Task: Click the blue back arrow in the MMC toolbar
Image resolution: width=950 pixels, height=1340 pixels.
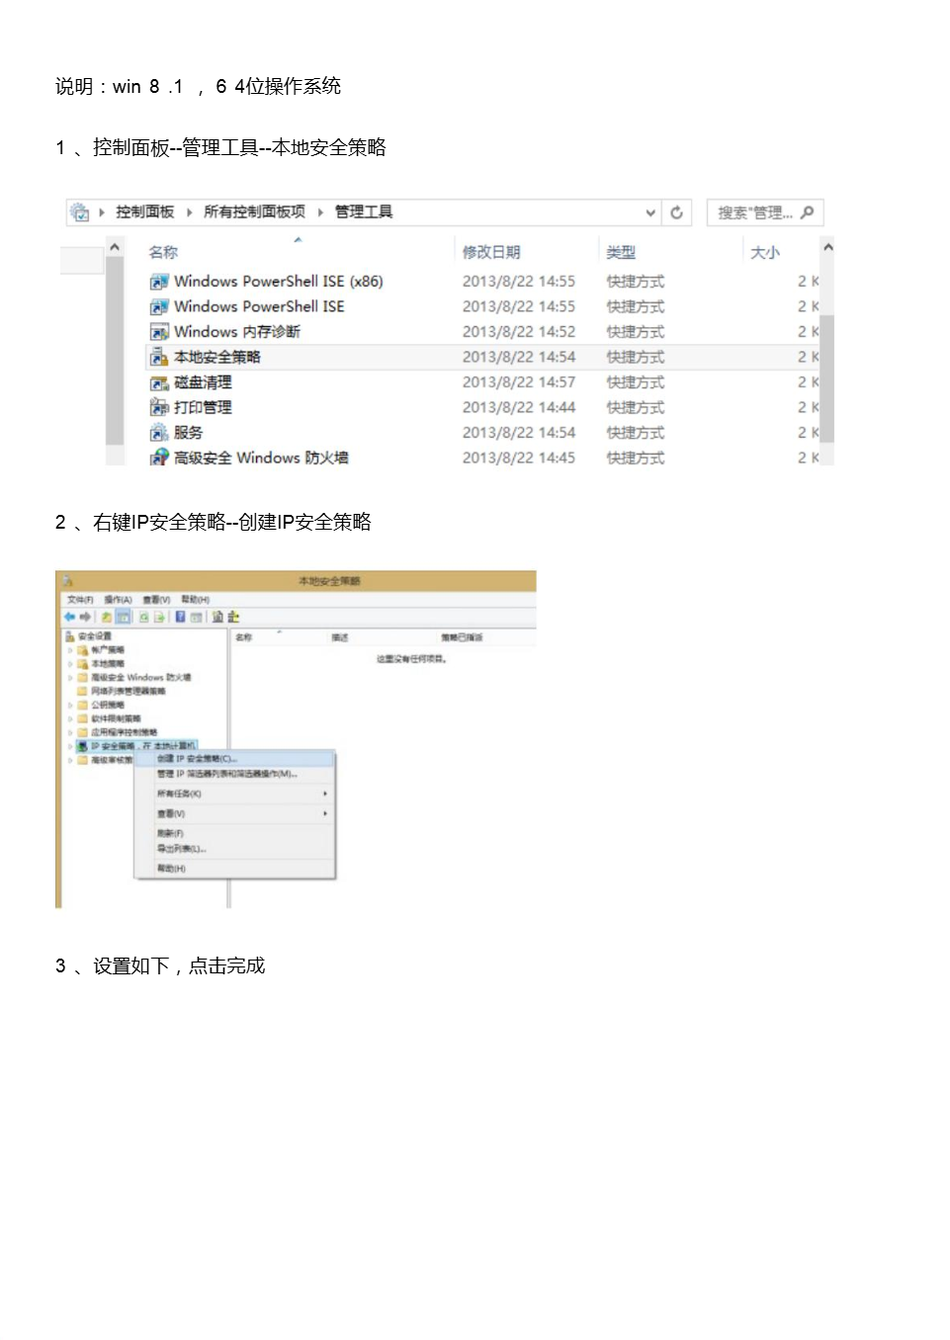Action: pos(70,617)
